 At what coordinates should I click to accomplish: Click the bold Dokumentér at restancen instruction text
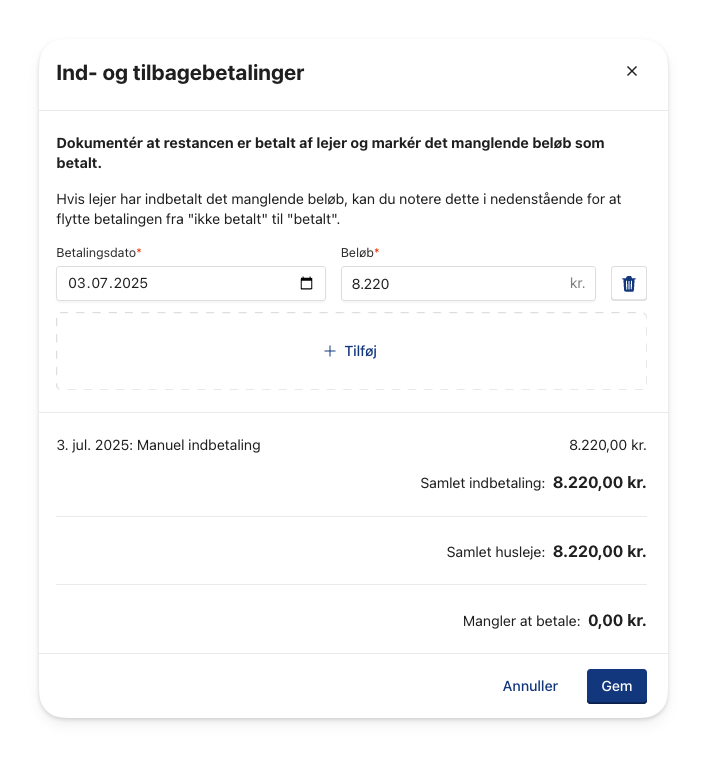330,153
